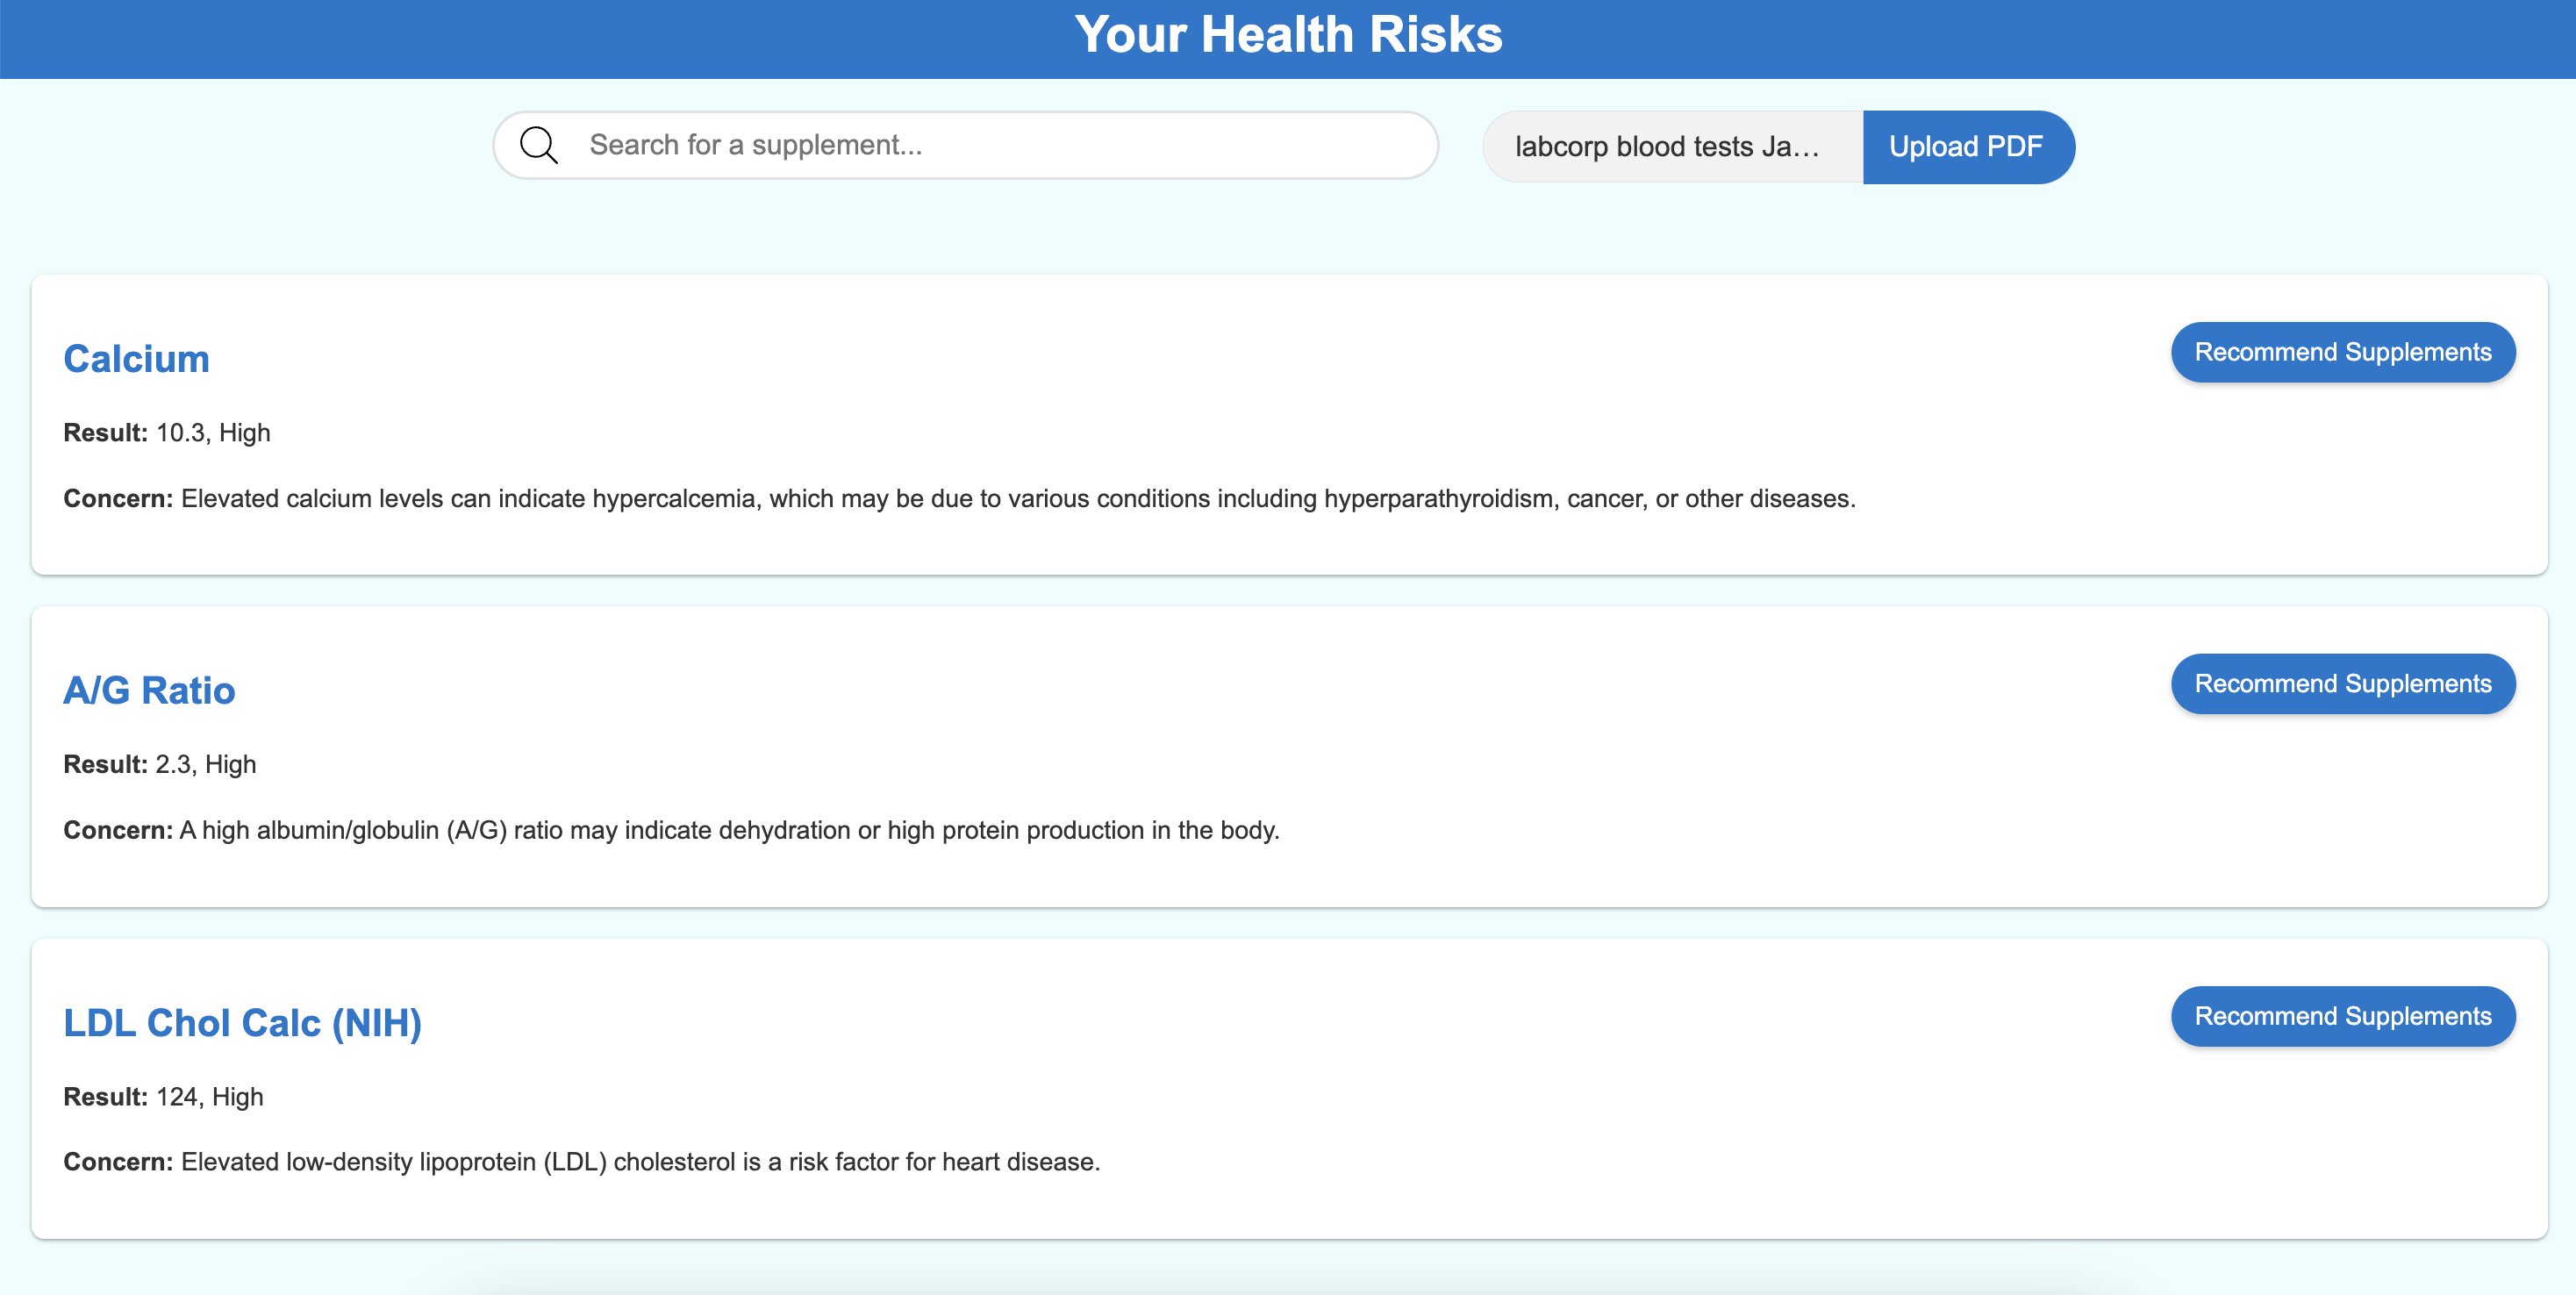Click the Calcium card heading
The height and width of the screenshot is (1295, 2576).
pos(136,359)
